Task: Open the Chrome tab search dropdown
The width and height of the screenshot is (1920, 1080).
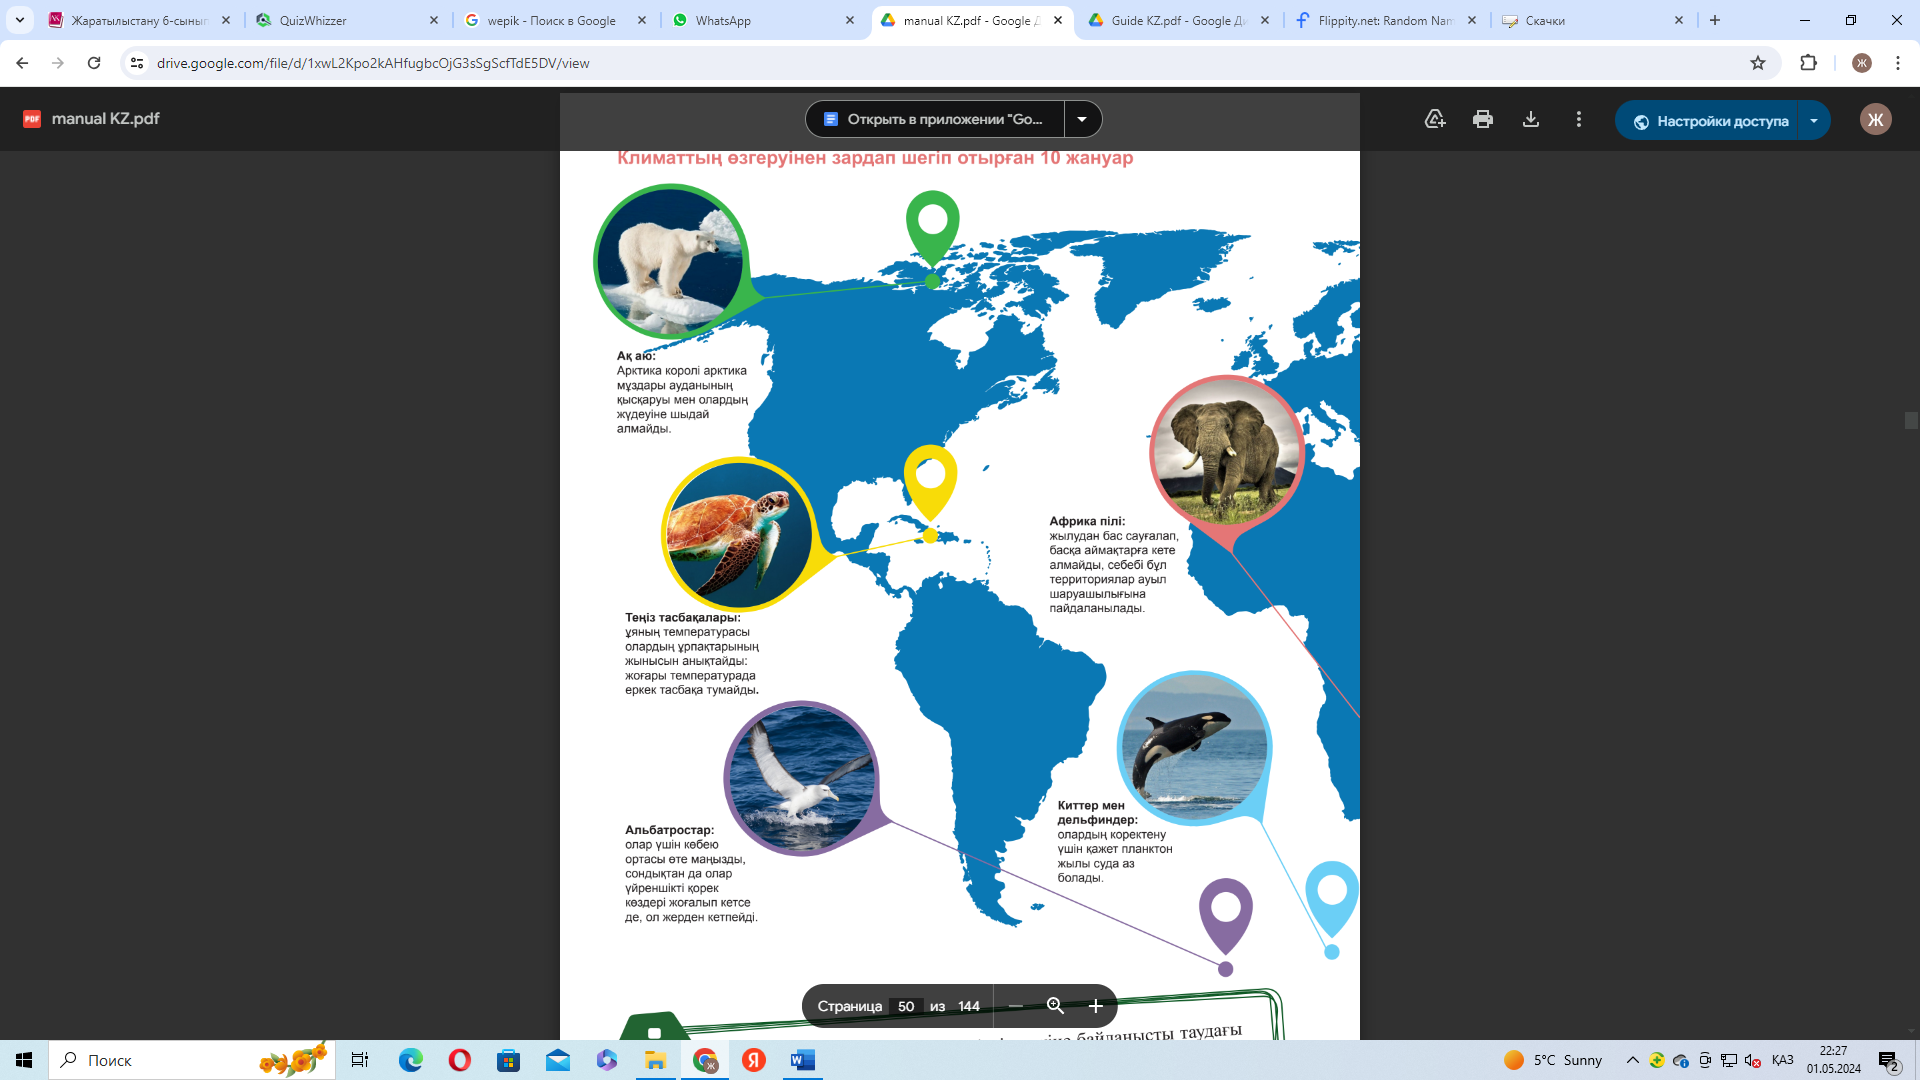Action: [19, 20]
